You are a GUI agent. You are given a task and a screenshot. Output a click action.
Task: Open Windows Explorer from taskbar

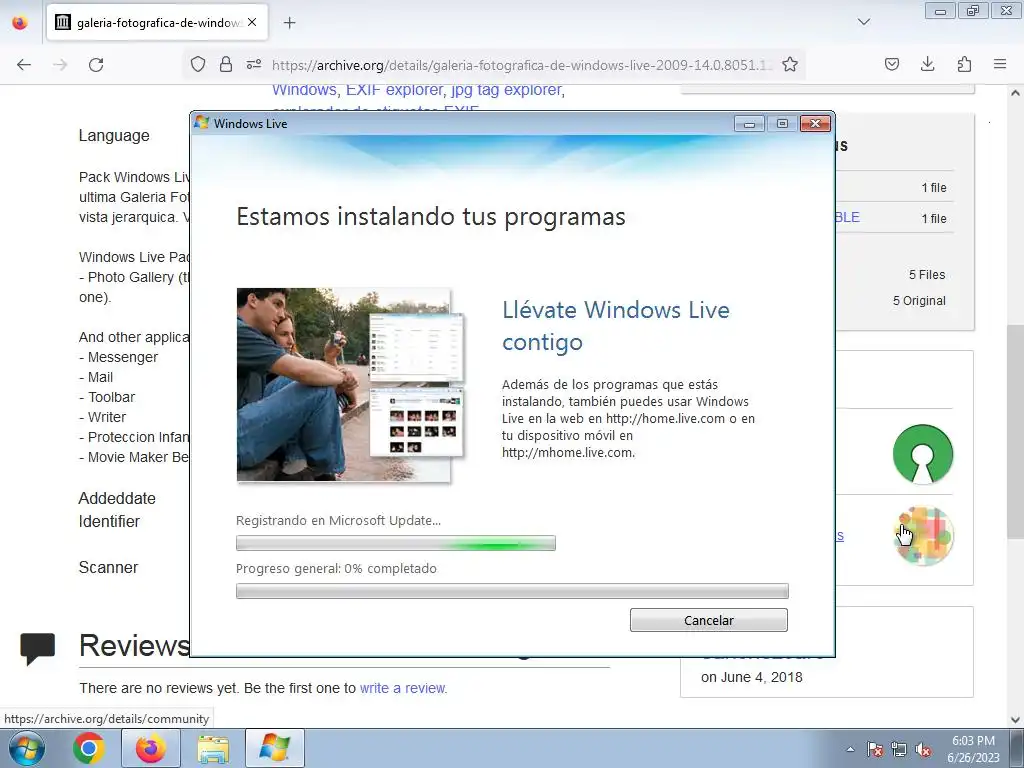tap(213, 748)
